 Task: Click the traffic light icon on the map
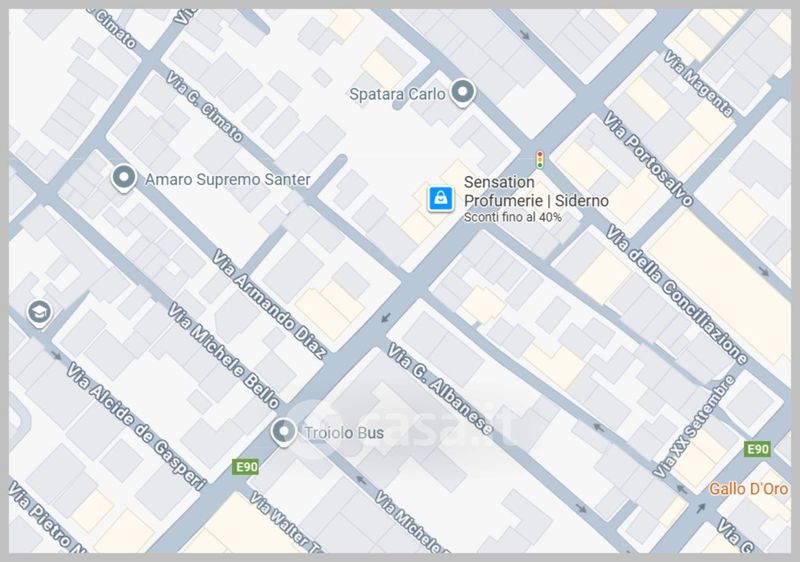coord(539,160)
